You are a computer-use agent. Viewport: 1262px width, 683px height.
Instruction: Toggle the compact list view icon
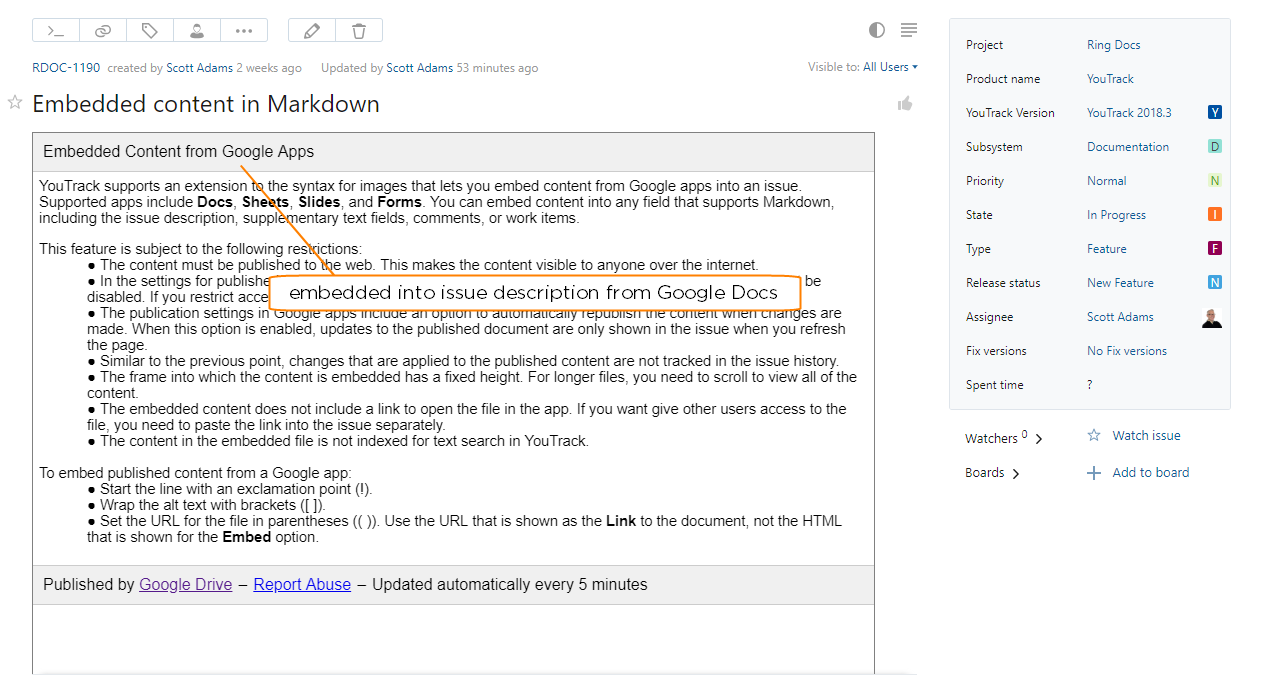pos(908,30)
